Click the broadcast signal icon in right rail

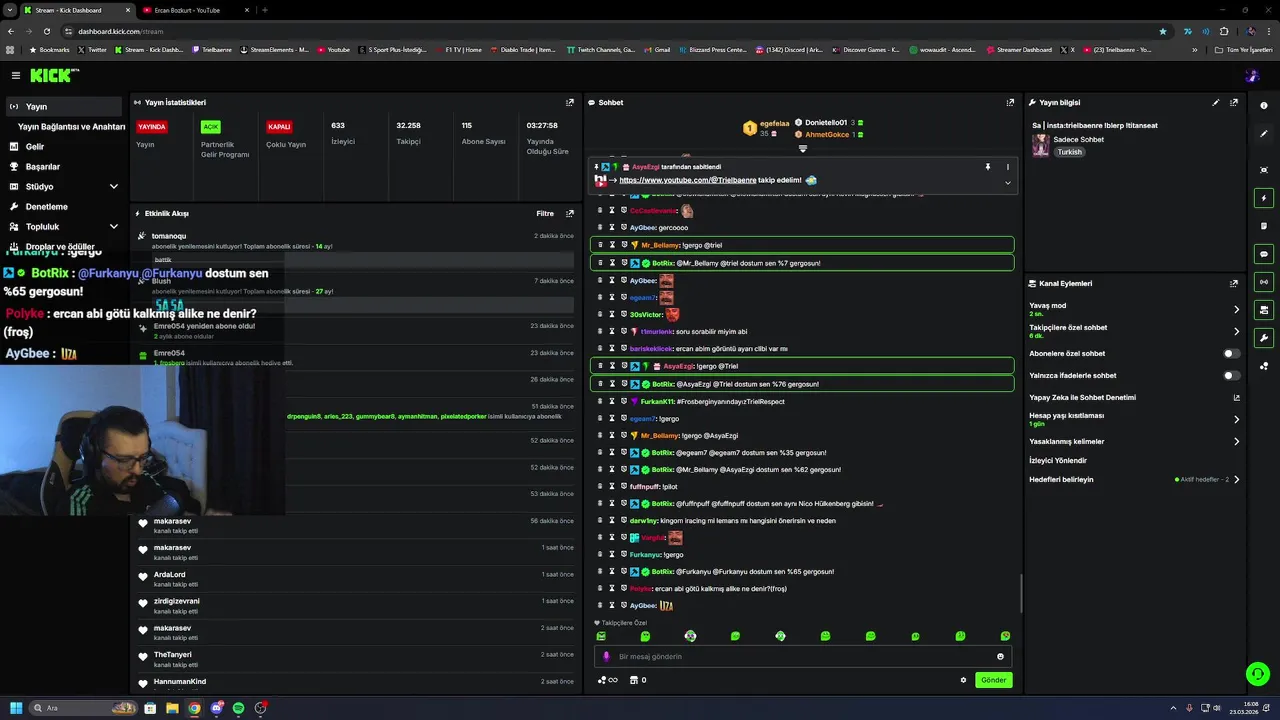pyautogui.click(x=1264, y=282)
